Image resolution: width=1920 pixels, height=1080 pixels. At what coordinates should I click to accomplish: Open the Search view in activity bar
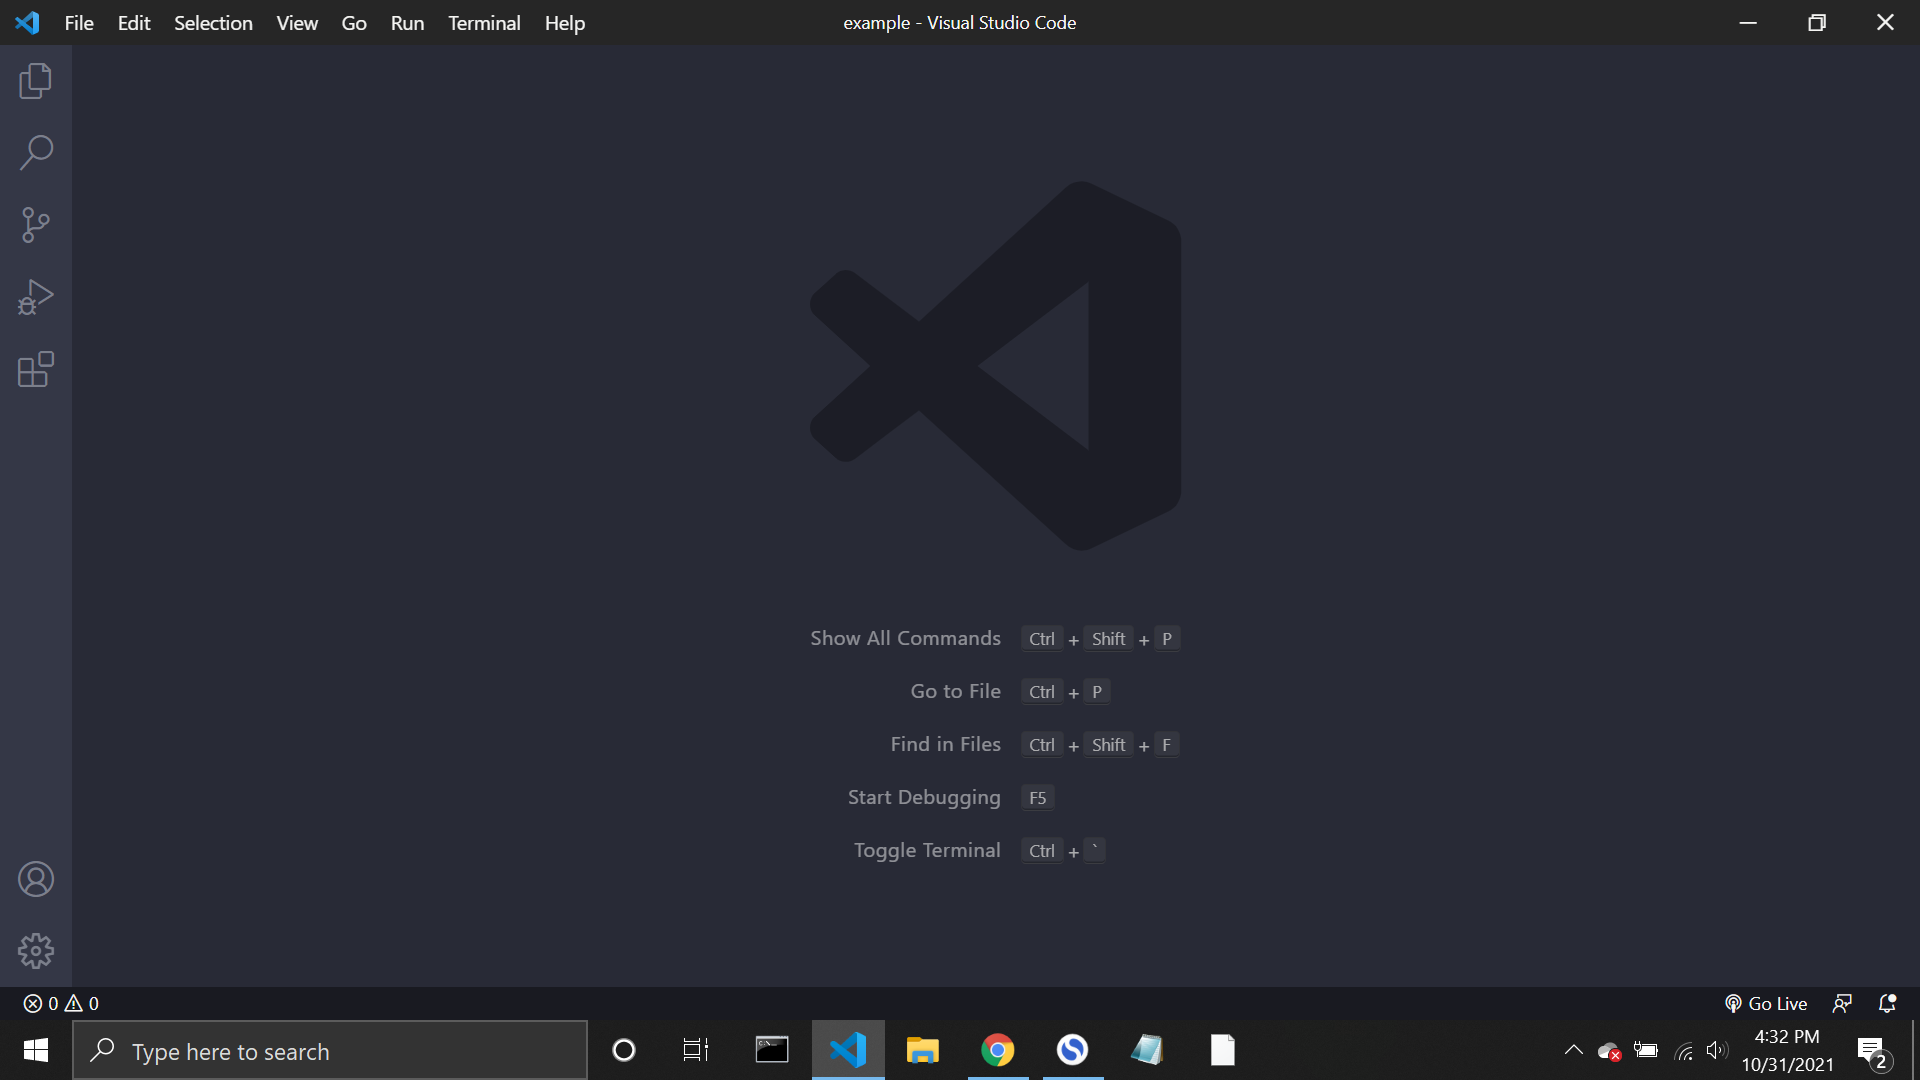point(36,153)
